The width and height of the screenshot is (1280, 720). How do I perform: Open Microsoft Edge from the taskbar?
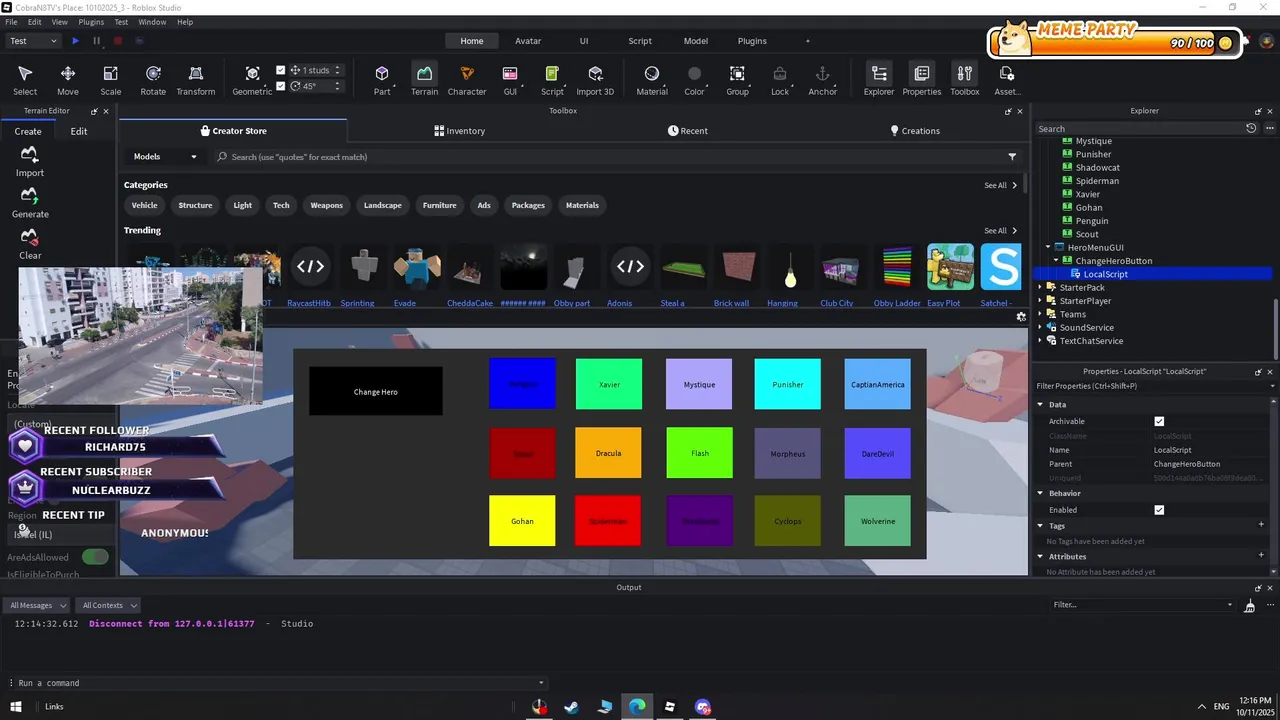tap(637, 706)
